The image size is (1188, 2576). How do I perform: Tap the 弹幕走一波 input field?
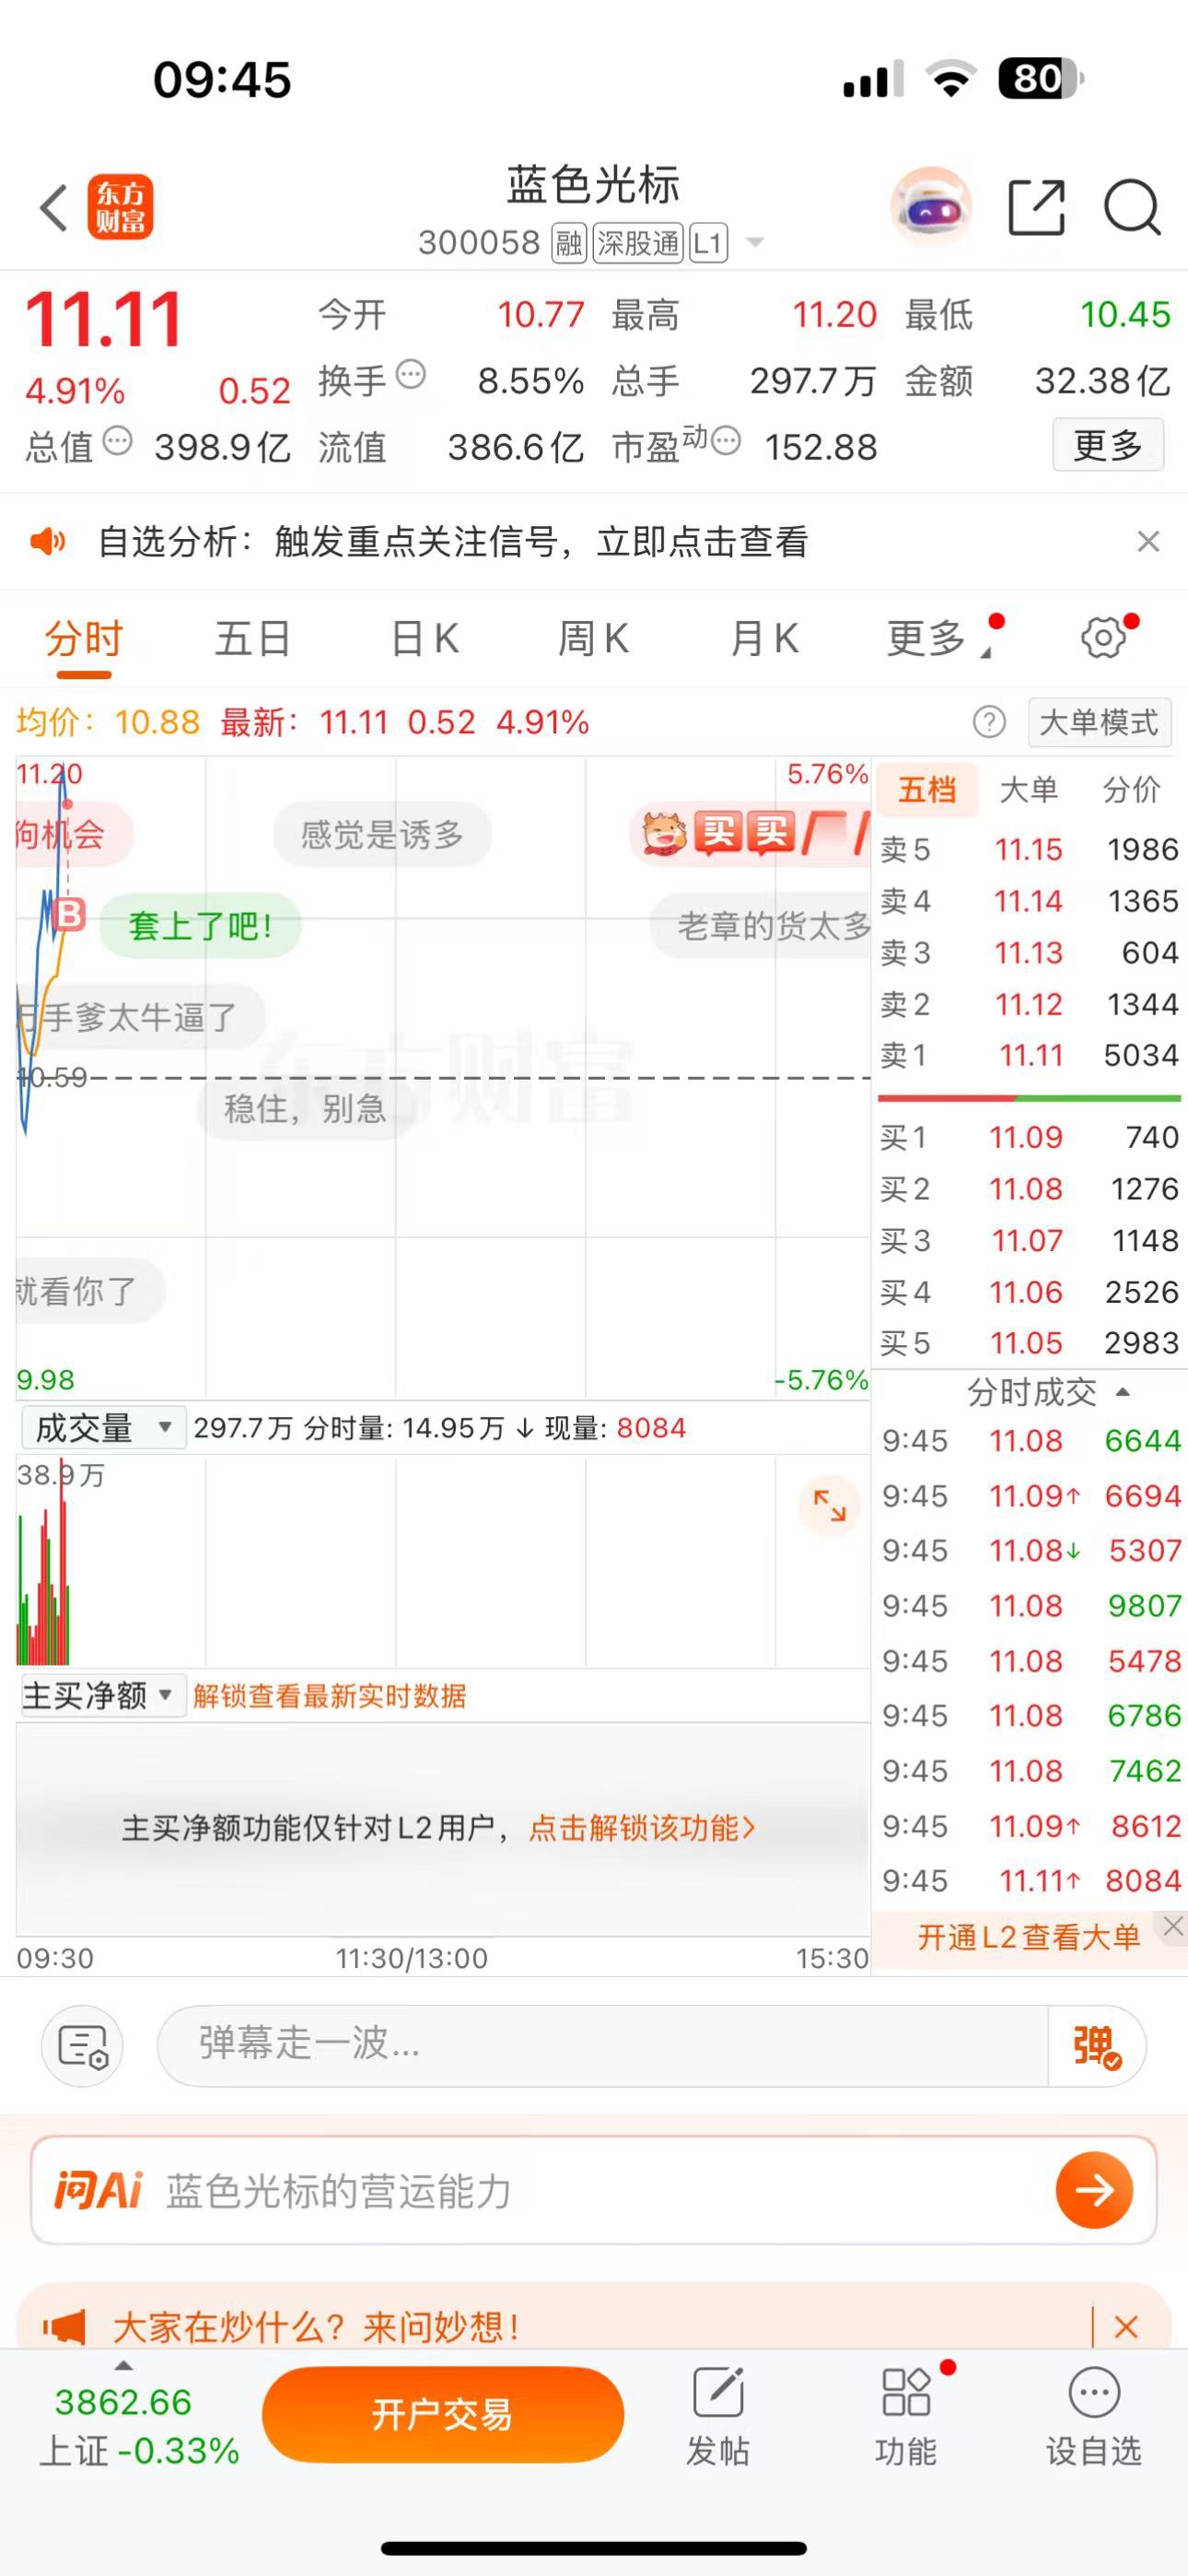coord(602,2046)
